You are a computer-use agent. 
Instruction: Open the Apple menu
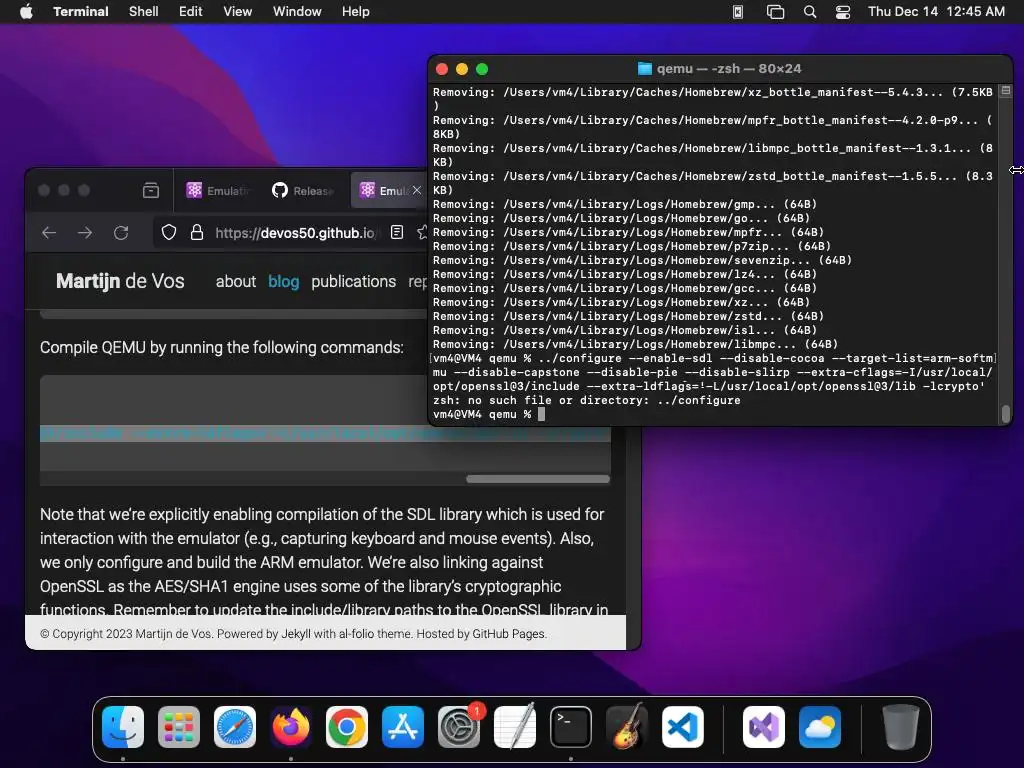26,11
